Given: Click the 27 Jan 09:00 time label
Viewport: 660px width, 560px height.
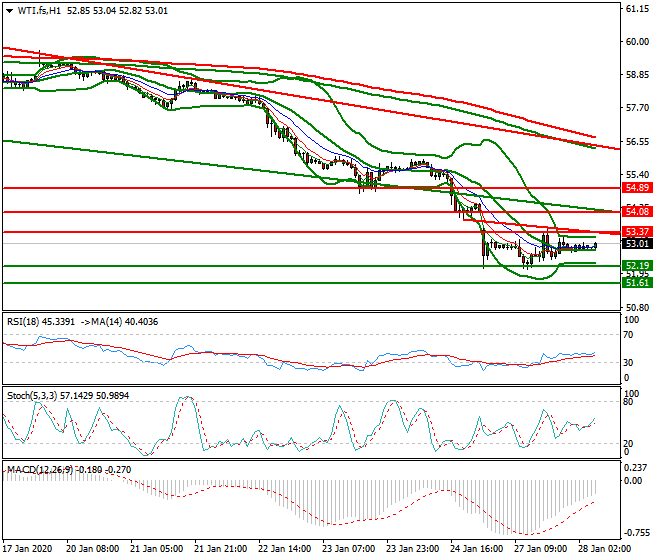Looking at the screenshot, I should pos(540,549).
